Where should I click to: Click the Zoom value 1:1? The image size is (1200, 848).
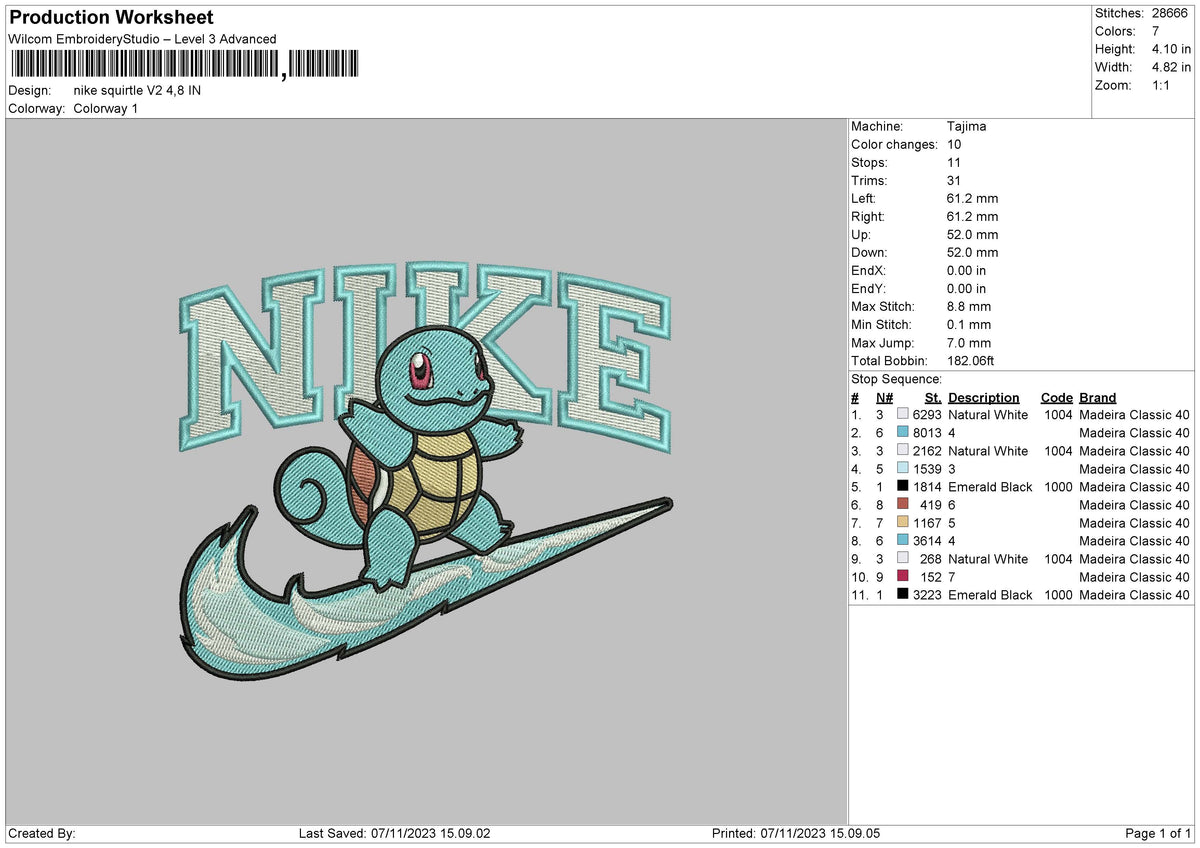coord(1160,85)
